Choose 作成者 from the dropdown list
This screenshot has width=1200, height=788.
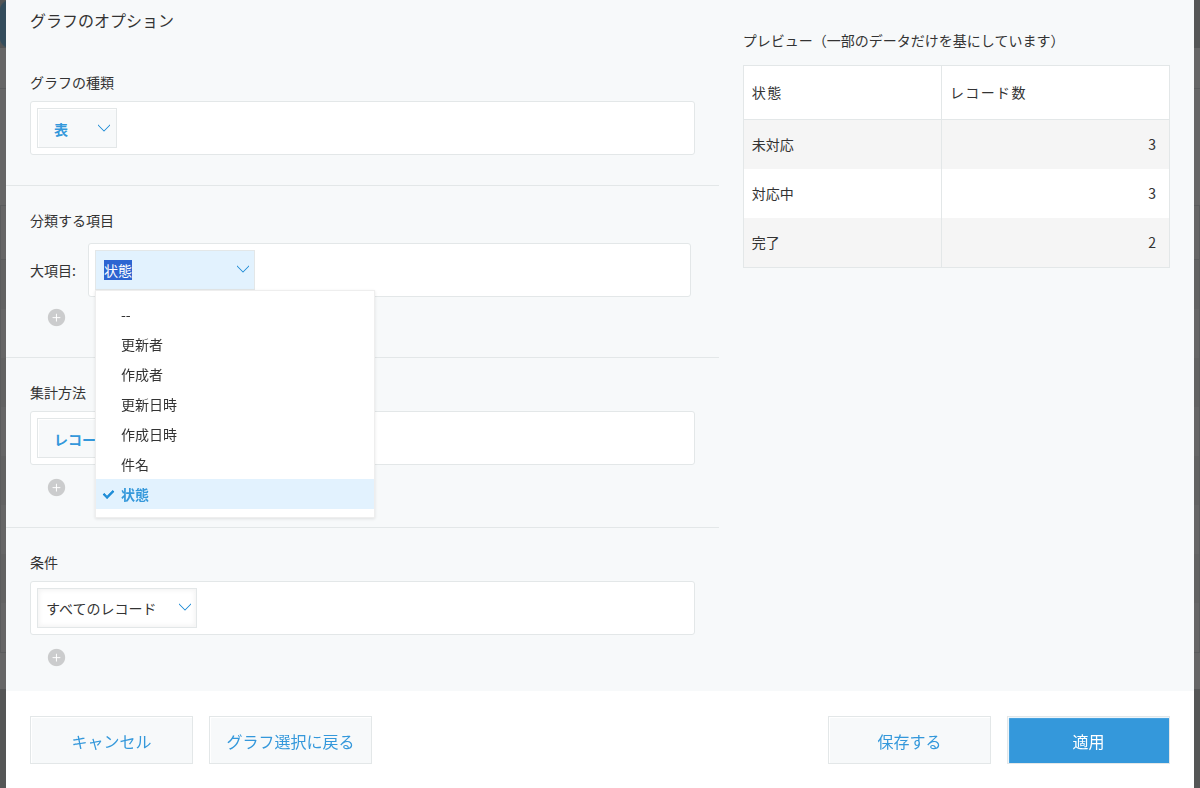(235, 375)
